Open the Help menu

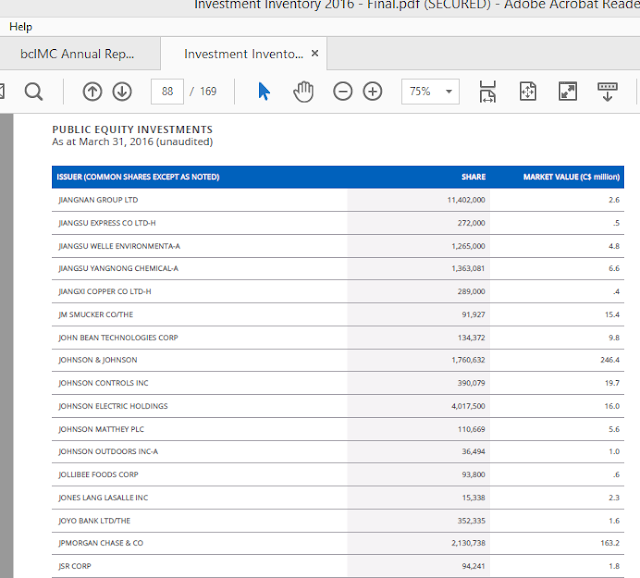coord(20,27)
